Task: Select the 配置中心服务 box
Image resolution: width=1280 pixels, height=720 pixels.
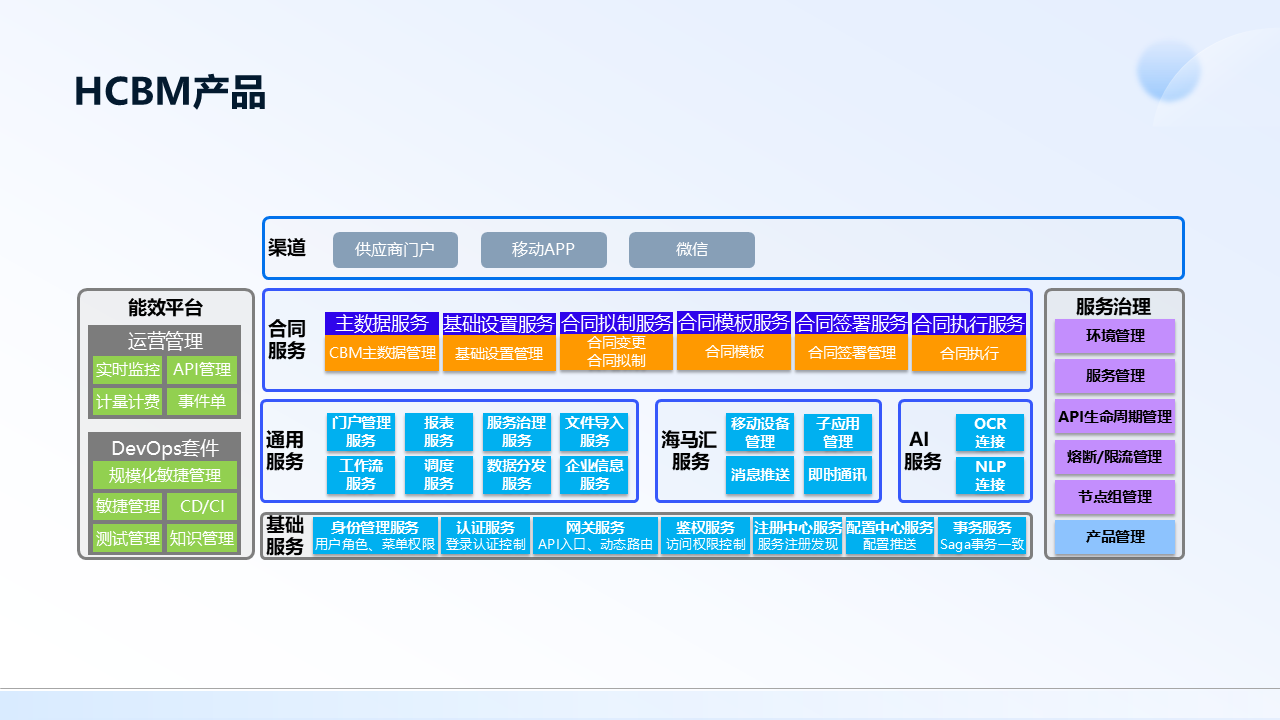Action: pyautogui.click(x=890, y=536)
